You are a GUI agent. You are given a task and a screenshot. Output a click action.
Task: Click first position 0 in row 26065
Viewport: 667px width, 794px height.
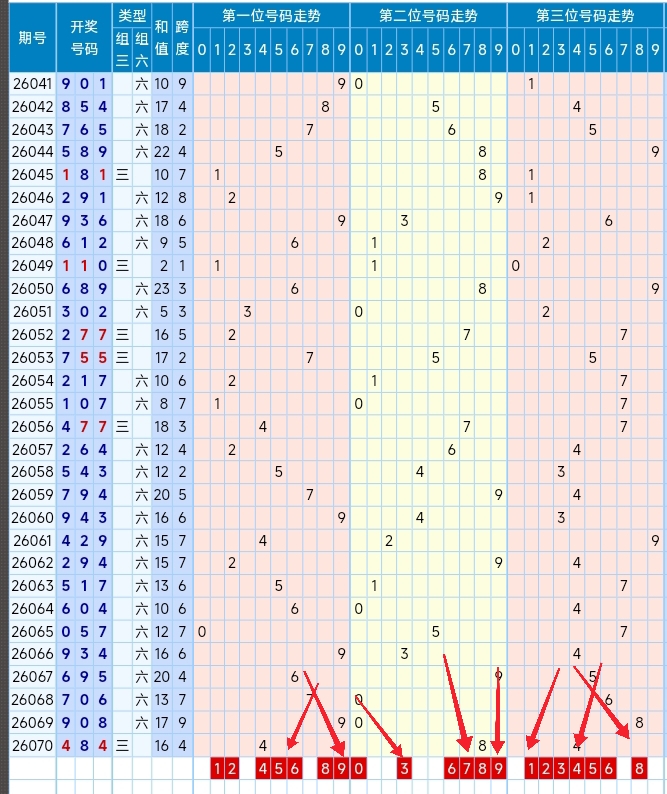pos(202,631)
